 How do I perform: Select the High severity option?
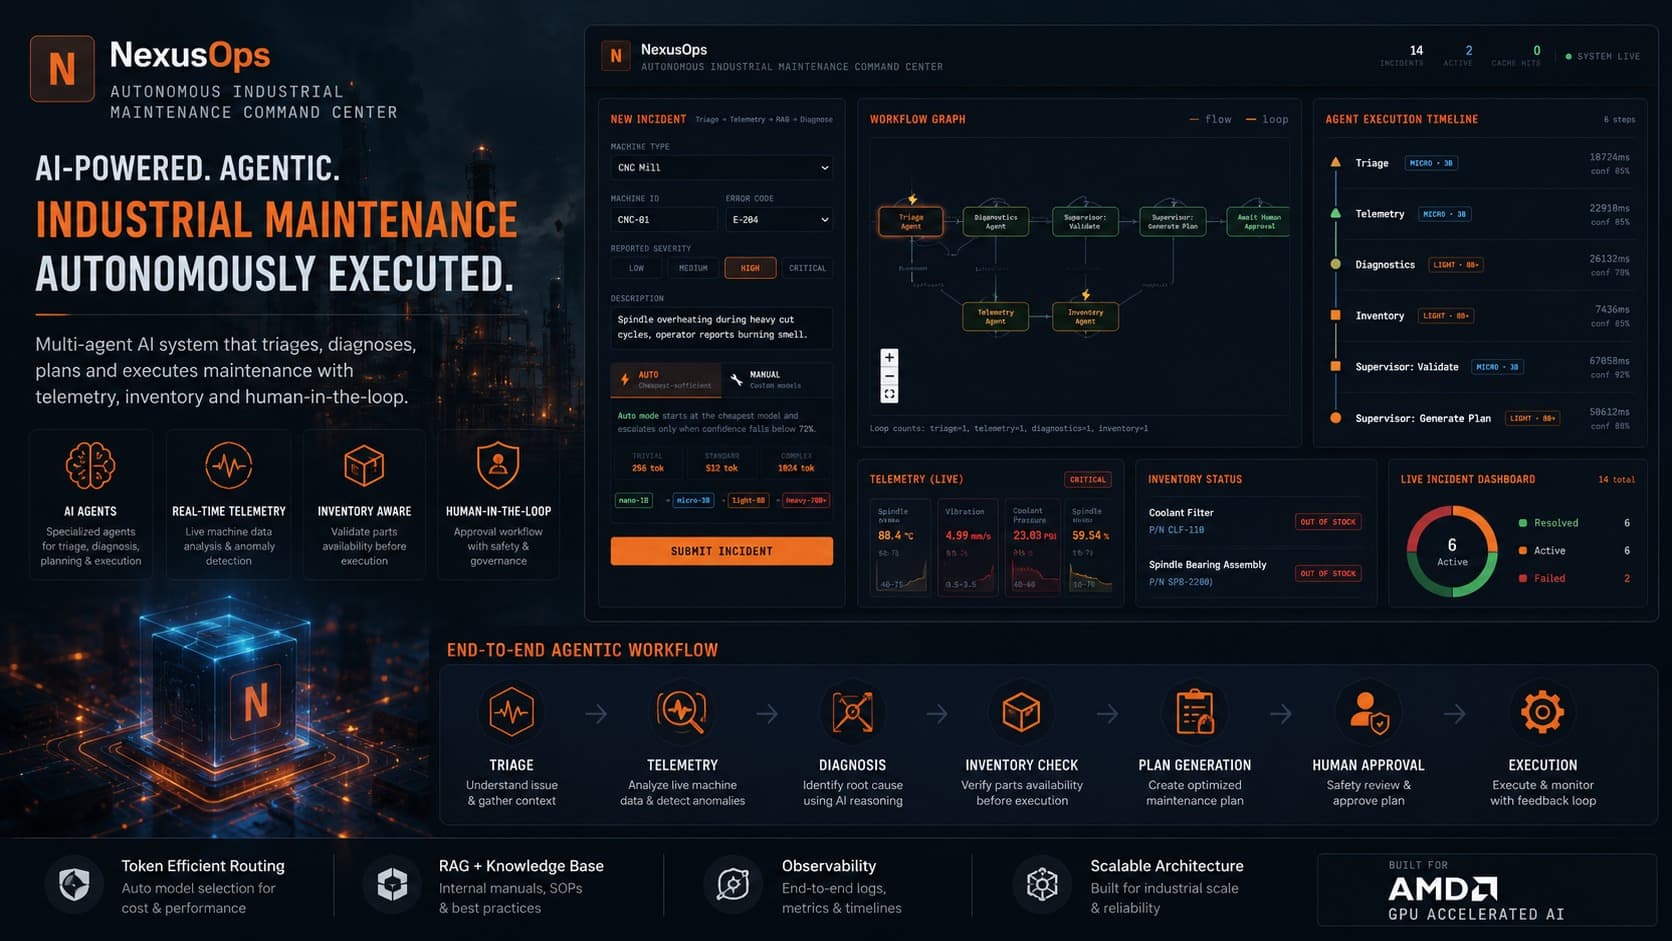click(750, 268)
